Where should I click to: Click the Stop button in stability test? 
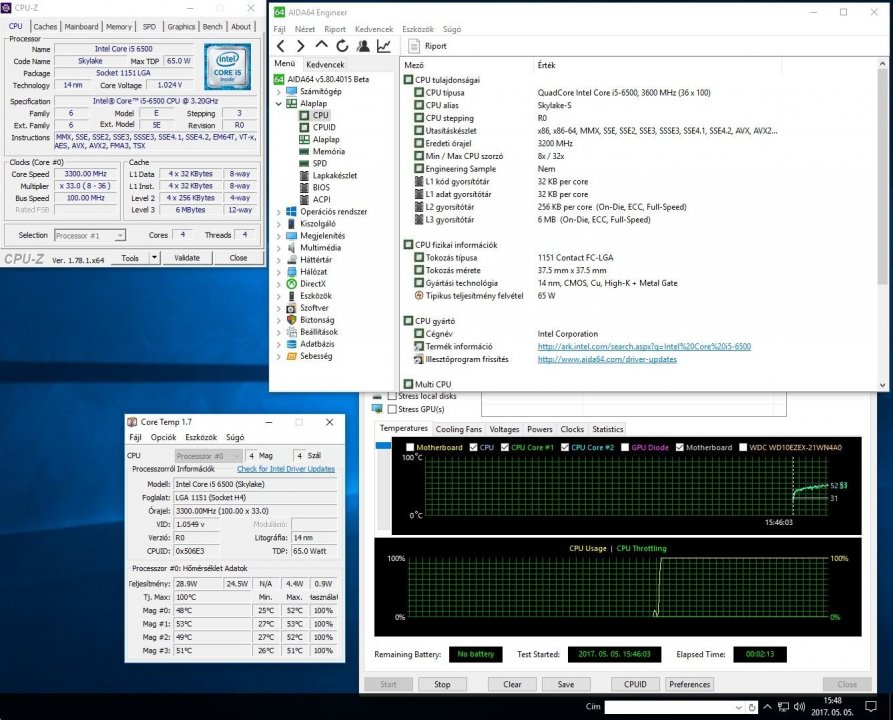(443, 684)
